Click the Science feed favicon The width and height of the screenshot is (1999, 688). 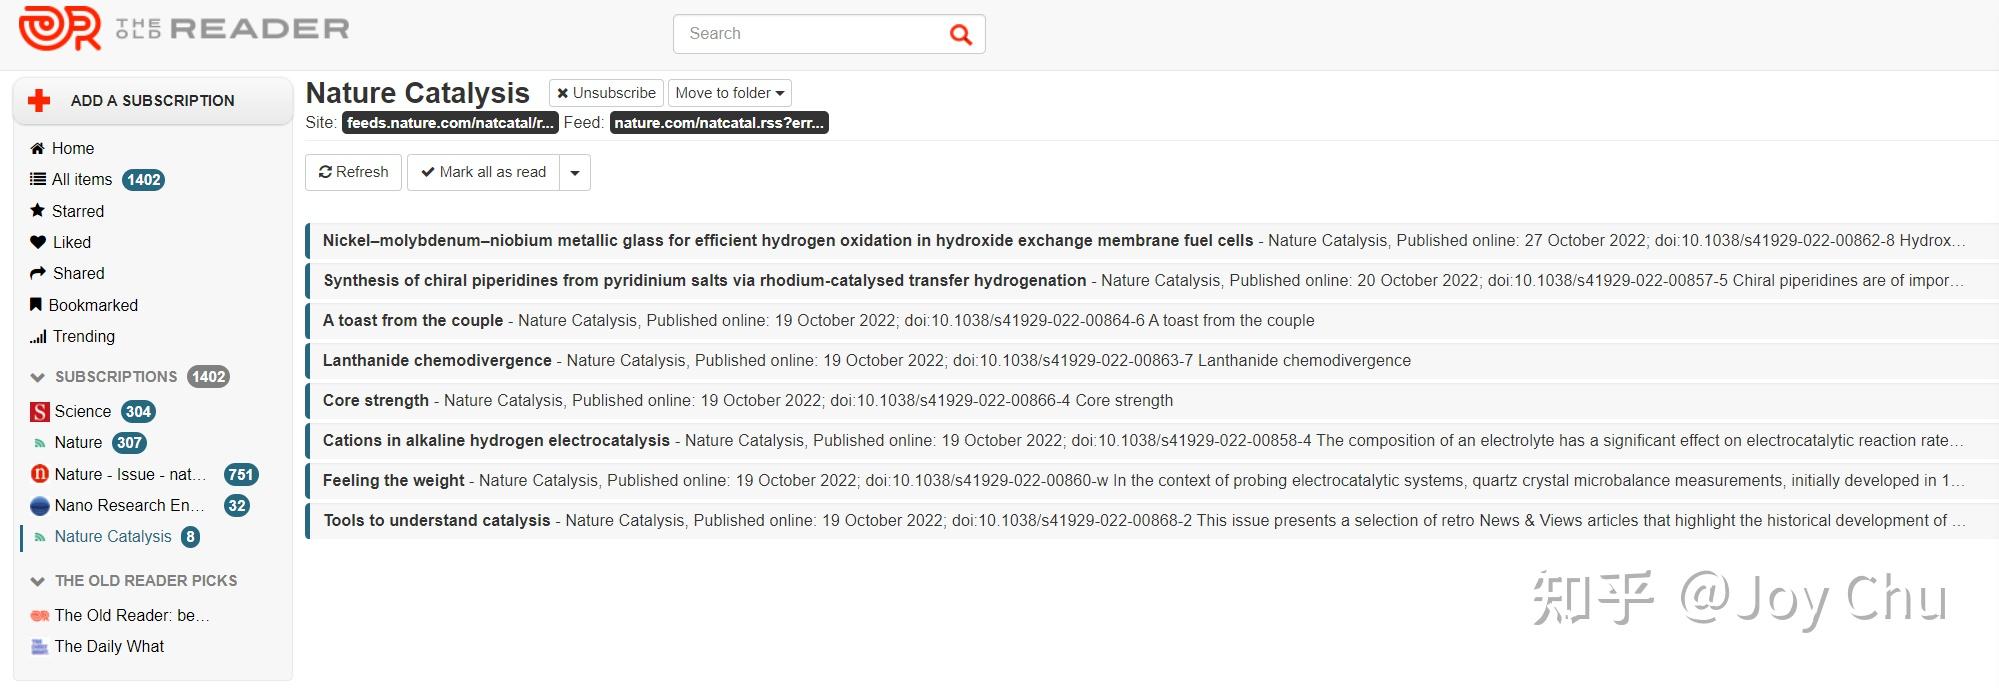pyautogui.click(x=39, y=411)
